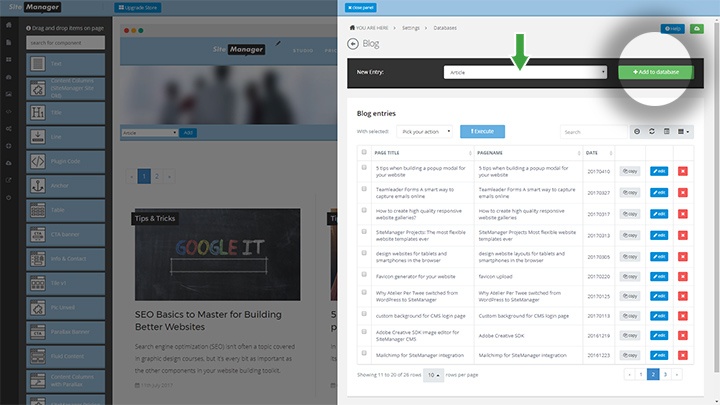This screenshot has width=720, height=405.
Task: Open the Google It article thumbnail
Action: tap(218, 254)
